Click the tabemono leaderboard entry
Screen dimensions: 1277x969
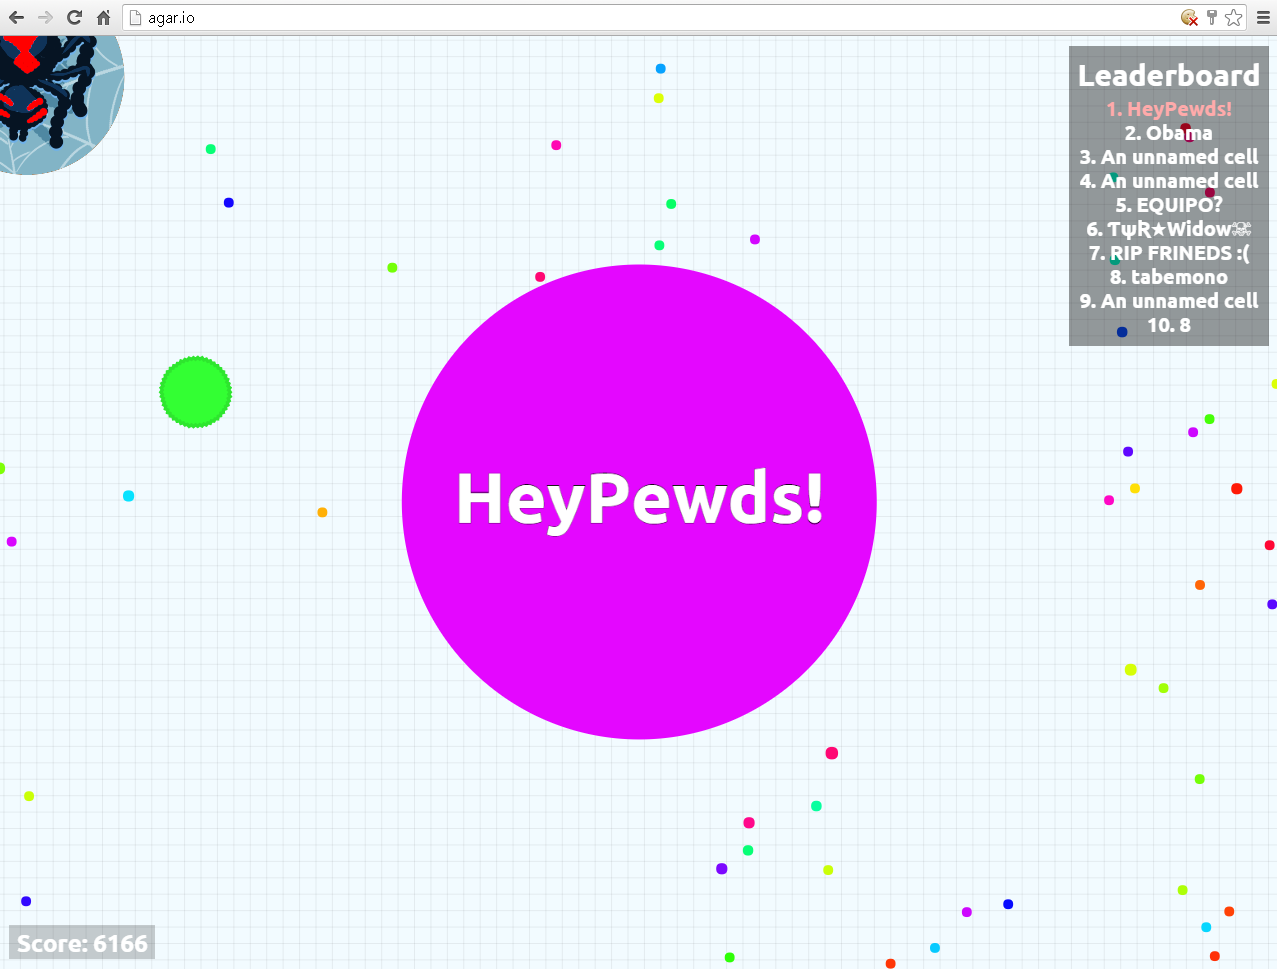point(1168,277)
